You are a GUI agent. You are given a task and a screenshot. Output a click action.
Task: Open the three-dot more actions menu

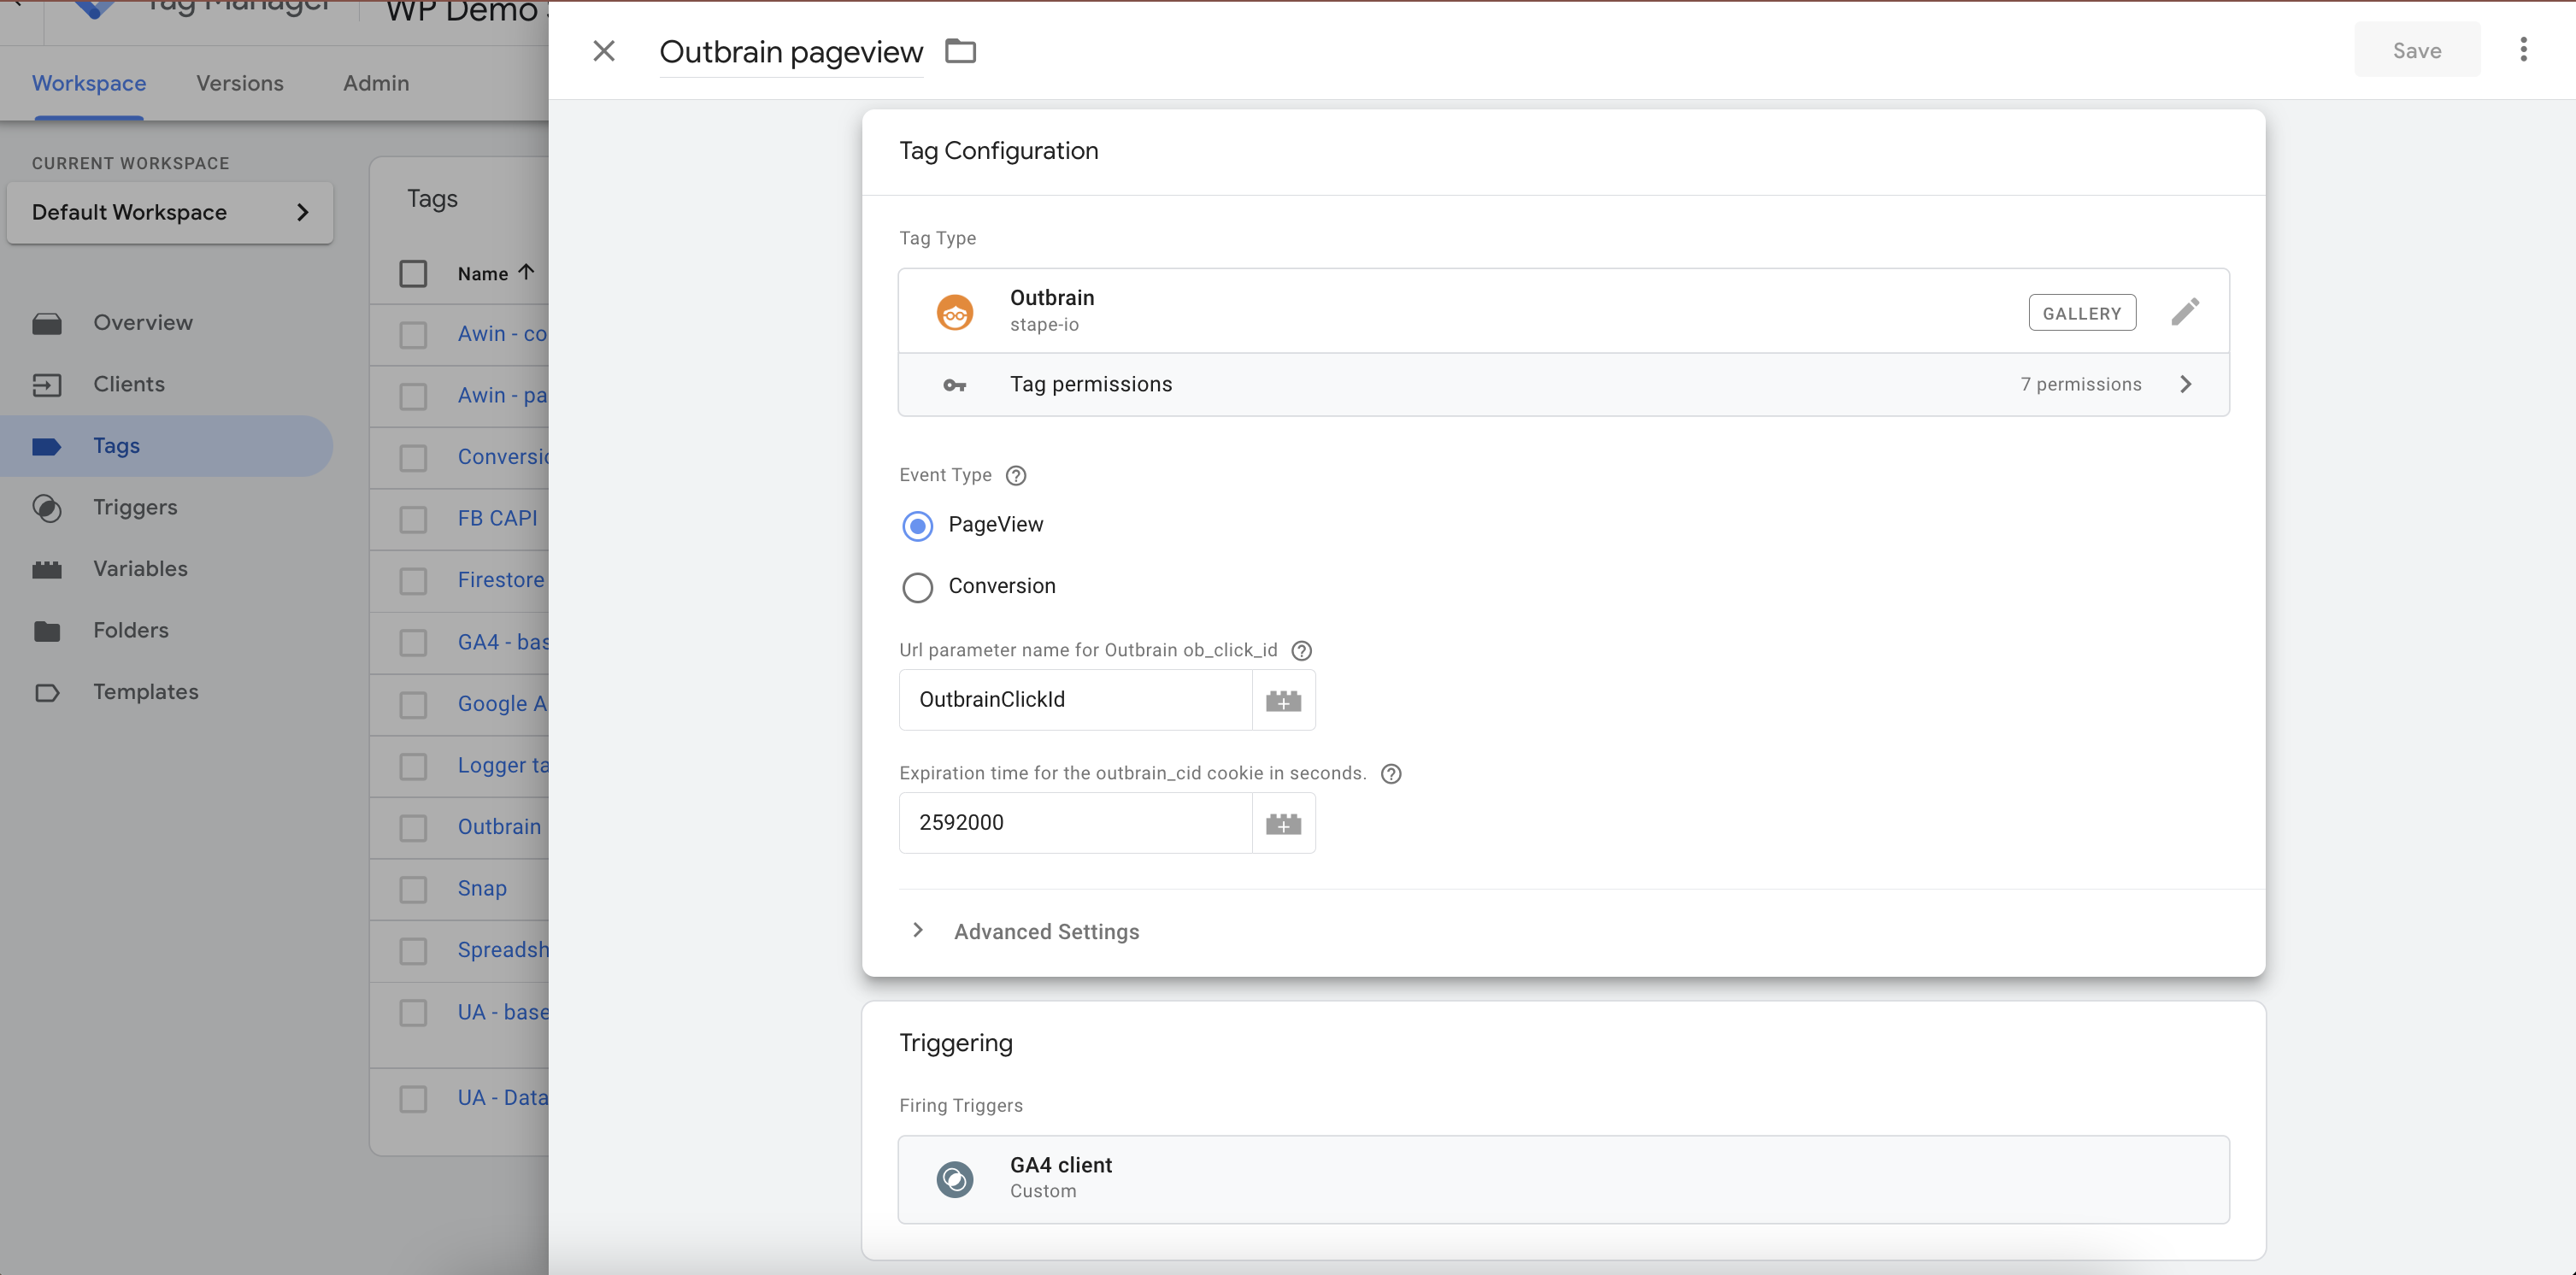pyautogui.click(x=2523, y=49)
